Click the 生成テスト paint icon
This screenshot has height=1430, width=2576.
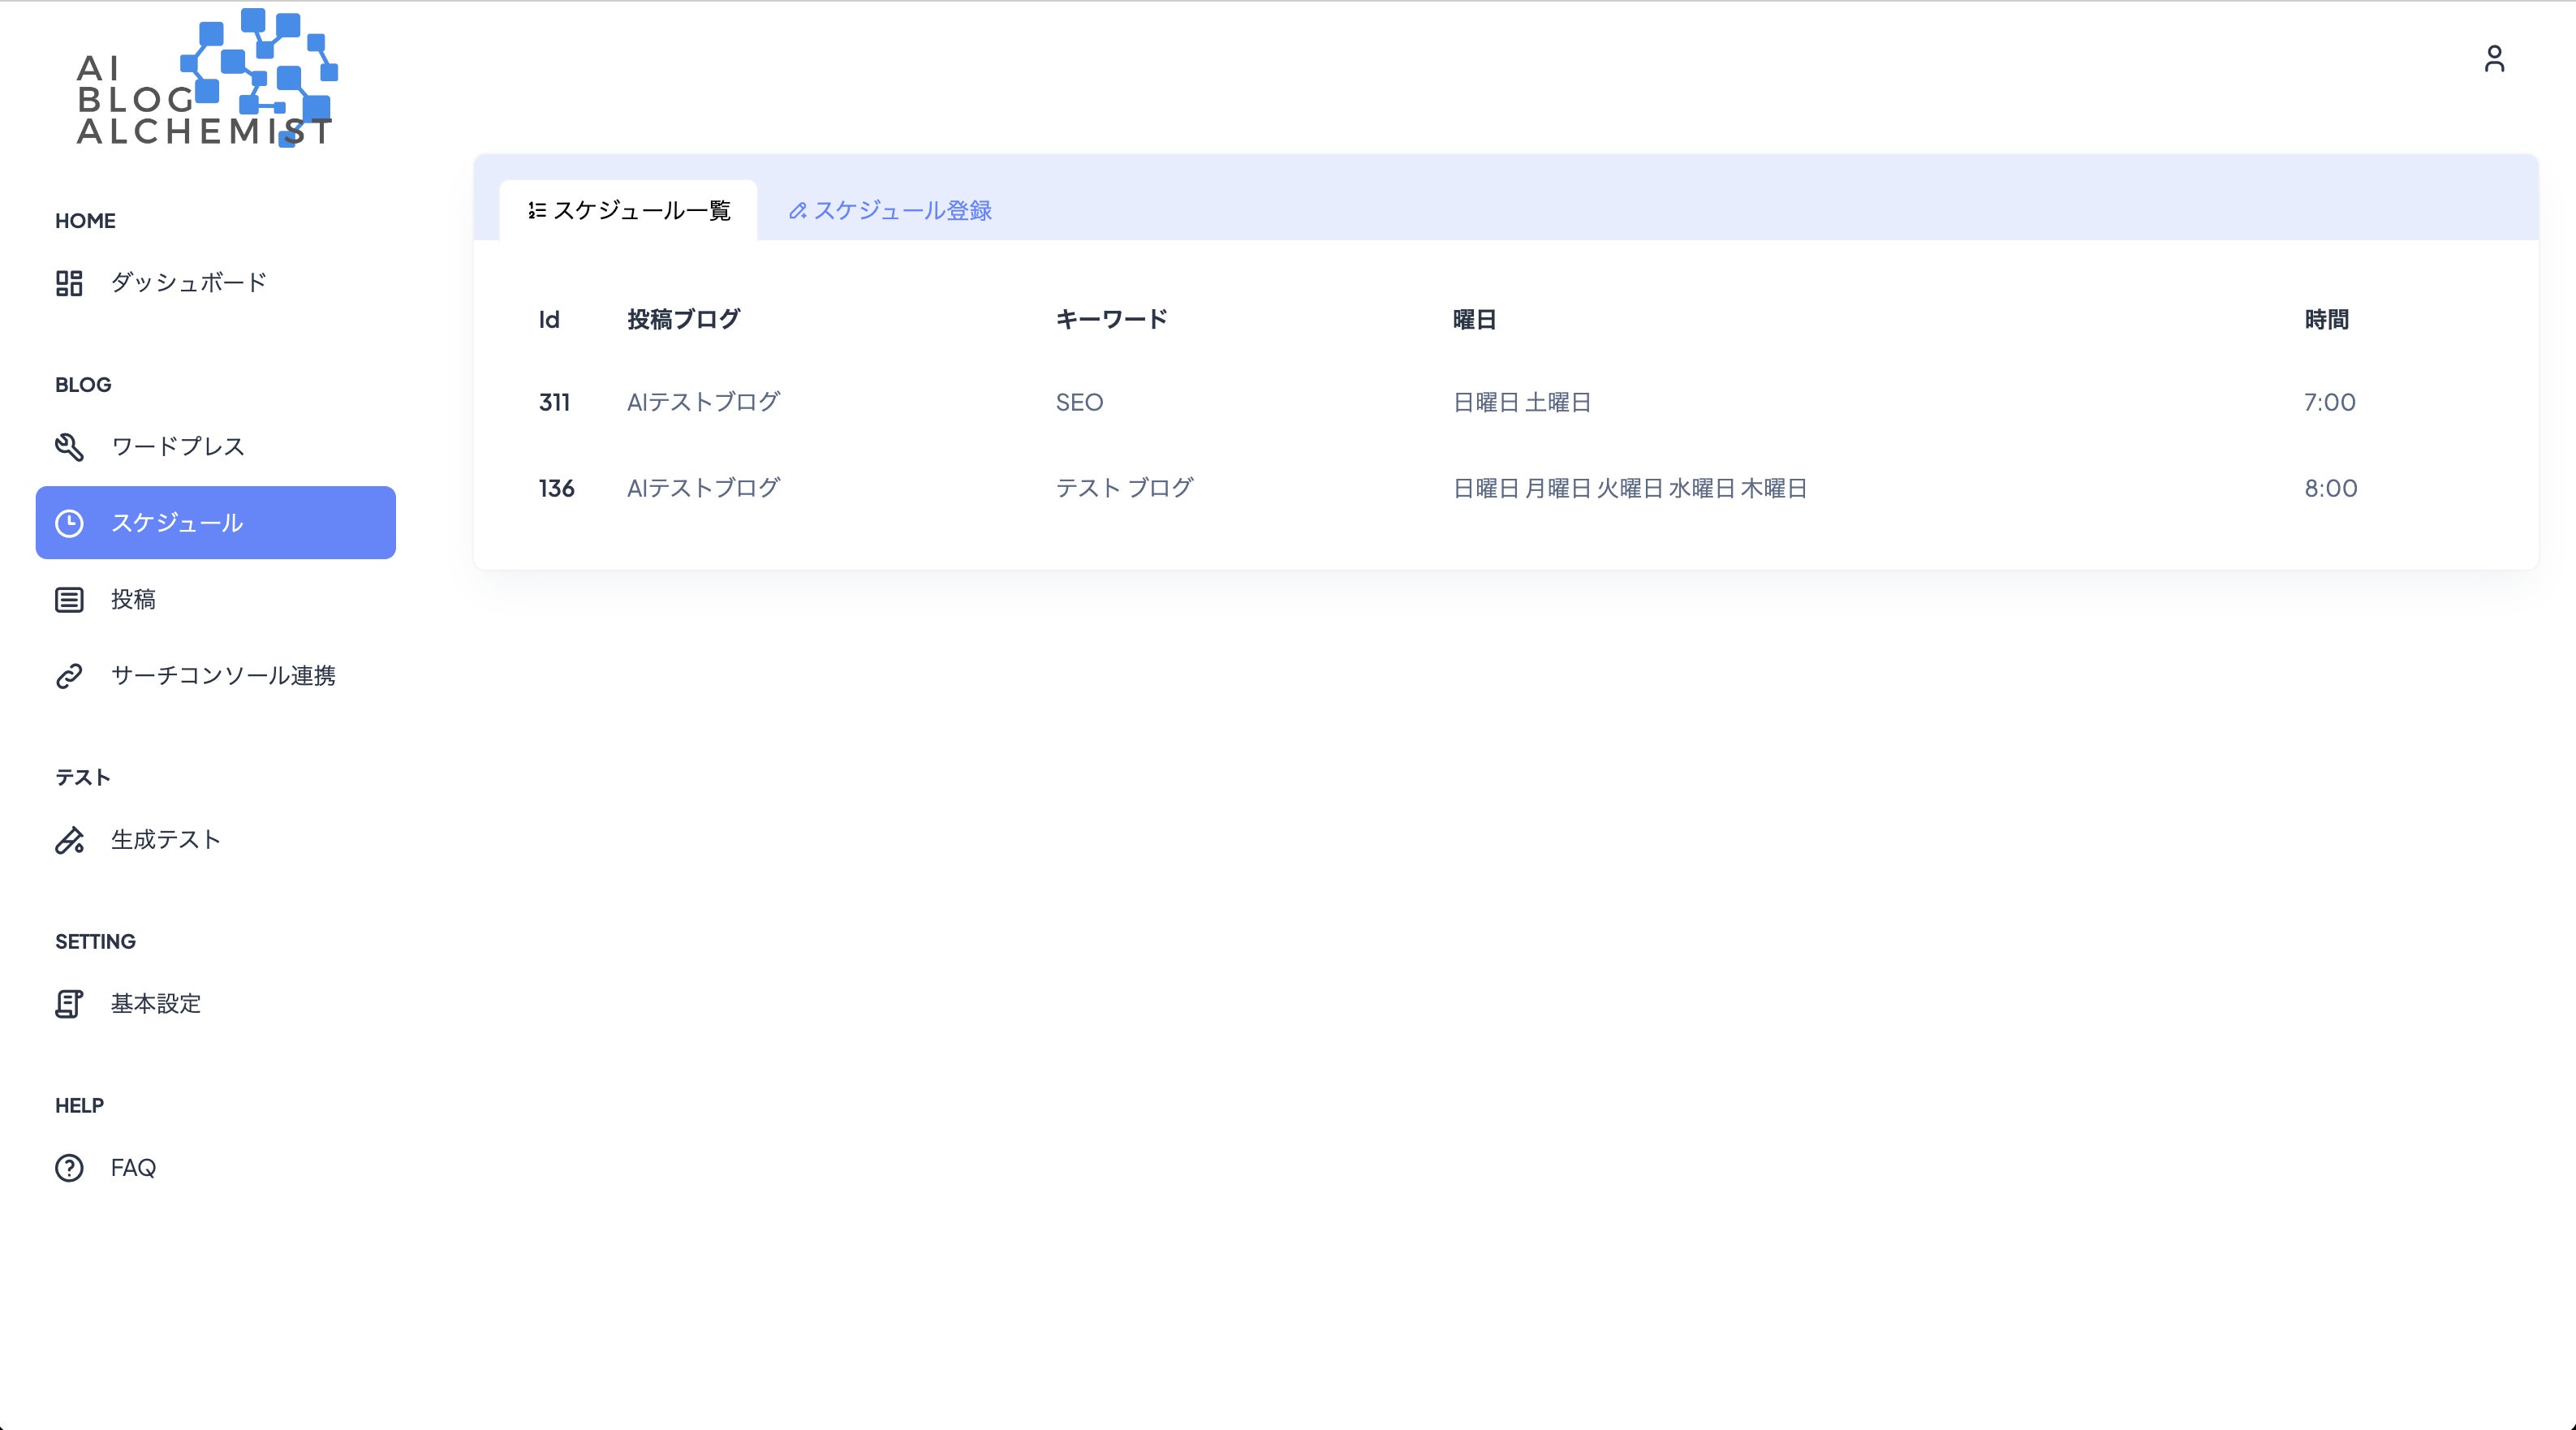(69, 840)
